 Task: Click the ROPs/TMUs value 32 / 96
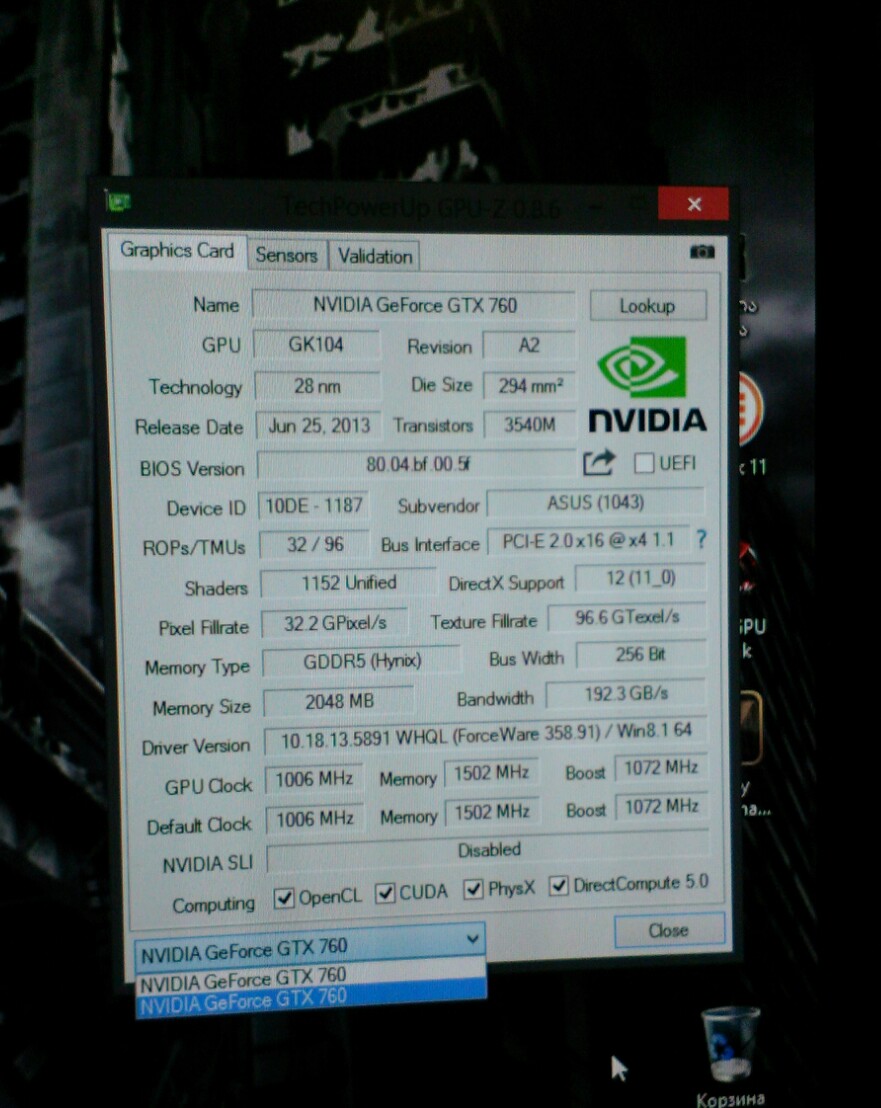click(x=314, y=544)
